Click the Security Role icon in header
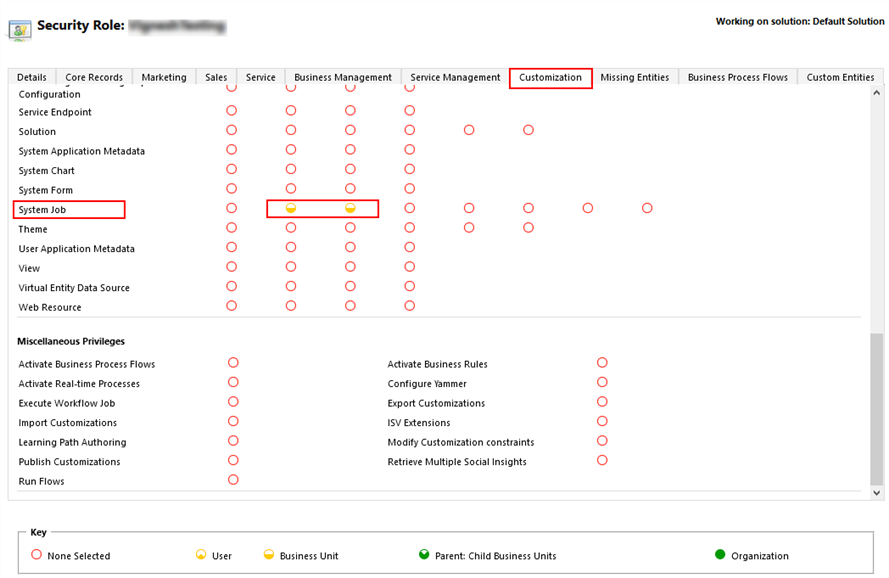889x578 pixels. coord(19,28)
